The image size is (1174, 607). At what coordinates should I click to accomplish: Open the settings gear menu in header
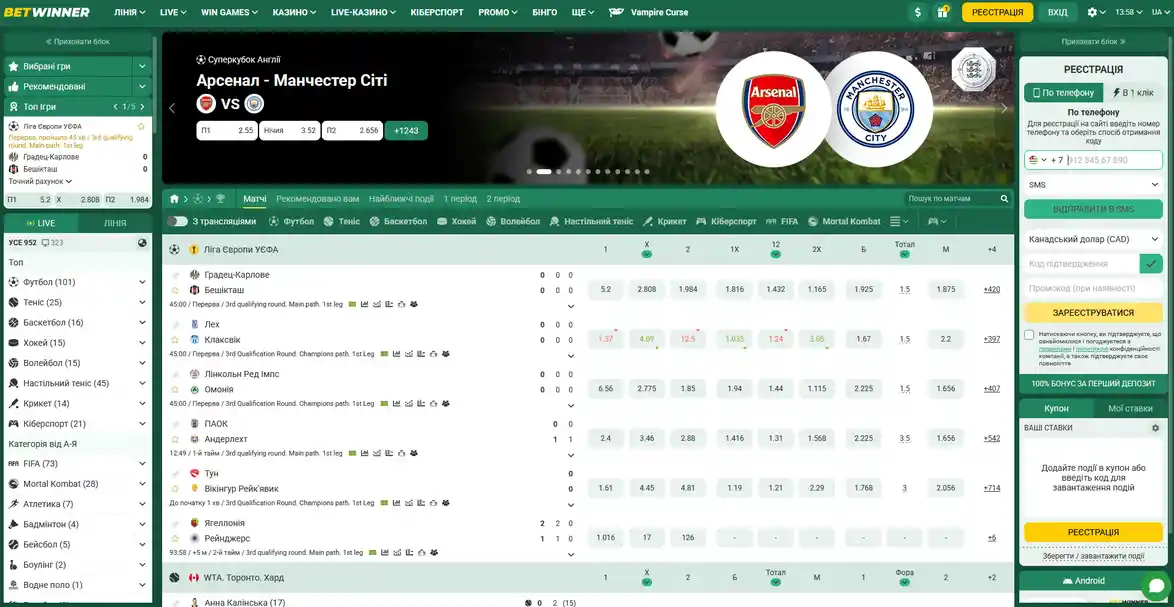[1096, 12]
